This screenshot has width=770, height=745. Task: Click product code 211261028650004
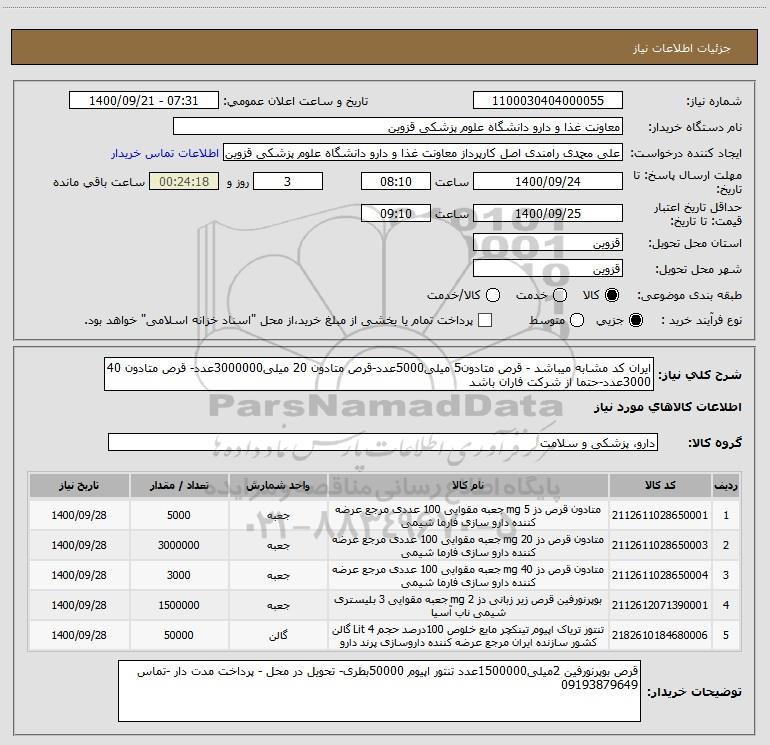pyautogui.click(x=660, y=575)
